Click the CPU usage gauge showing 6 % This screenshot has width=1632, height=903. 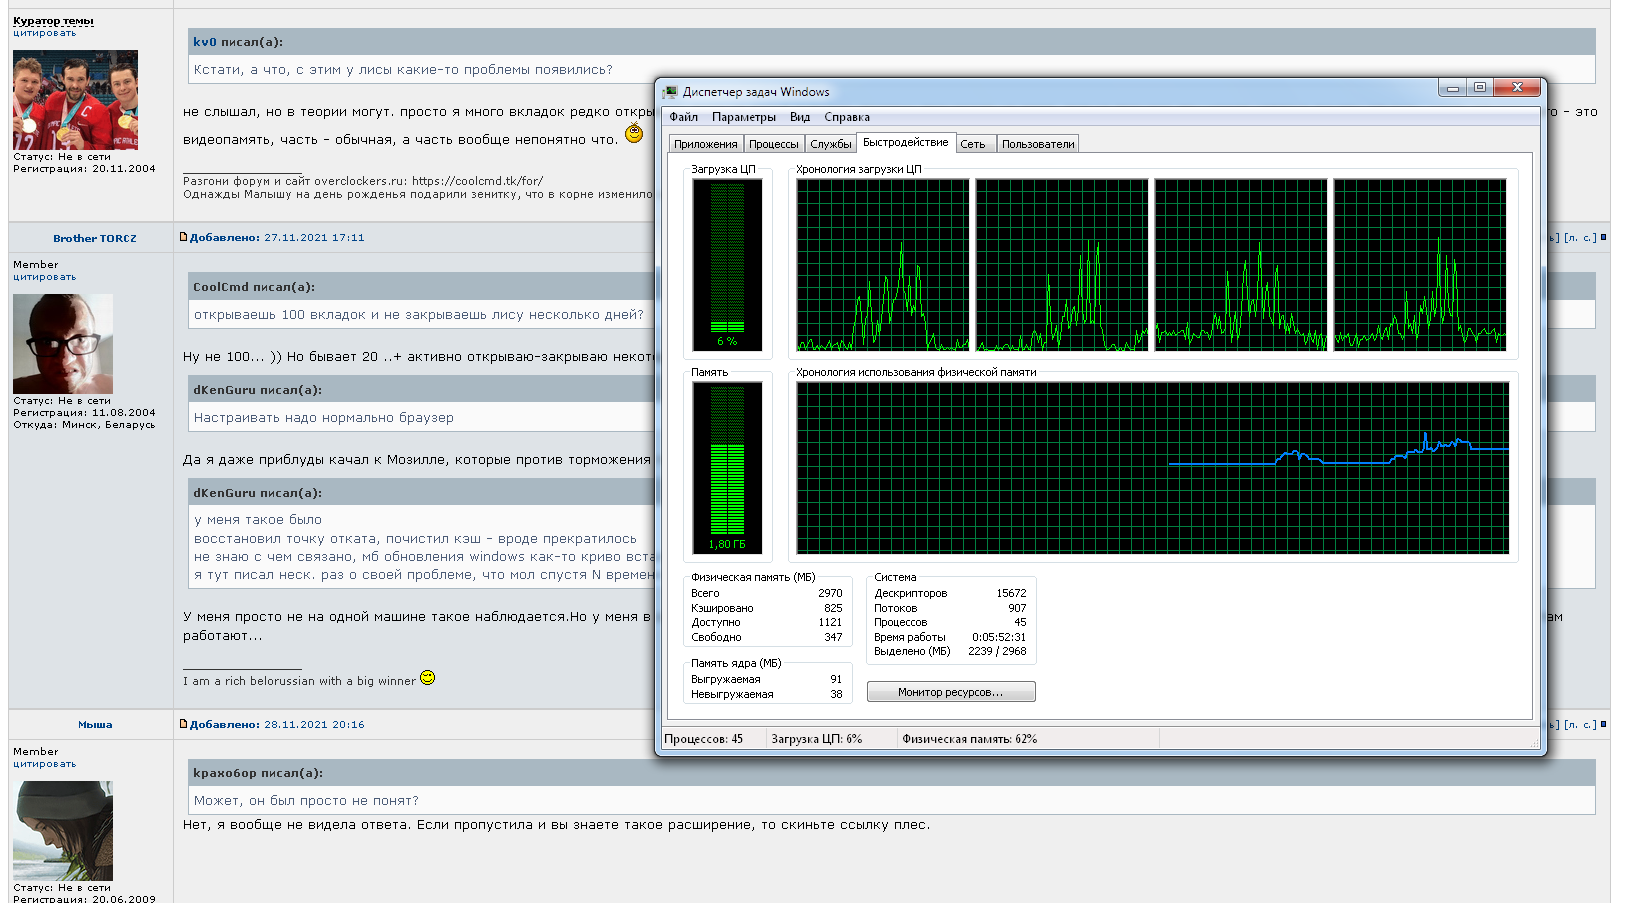click(727, 265)
